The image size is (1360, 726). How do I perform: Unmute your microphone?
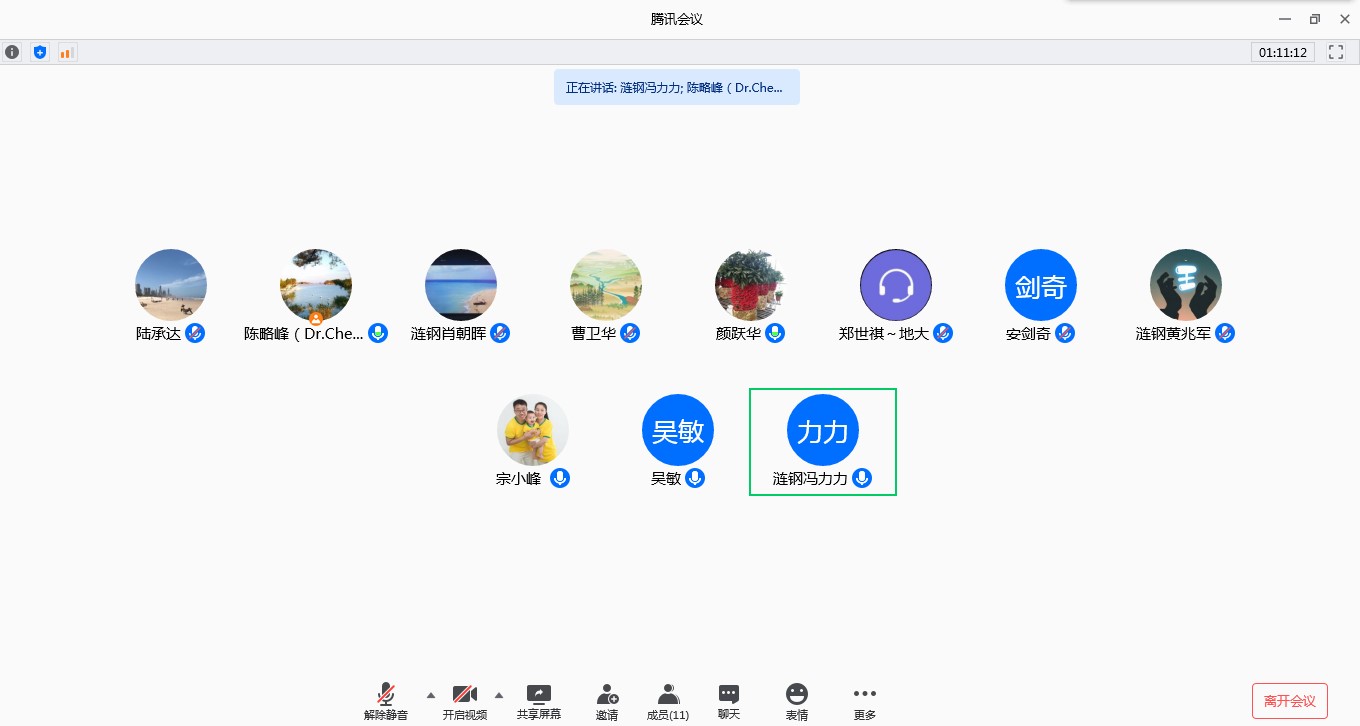pyautogui.click(x=385, y=701)
